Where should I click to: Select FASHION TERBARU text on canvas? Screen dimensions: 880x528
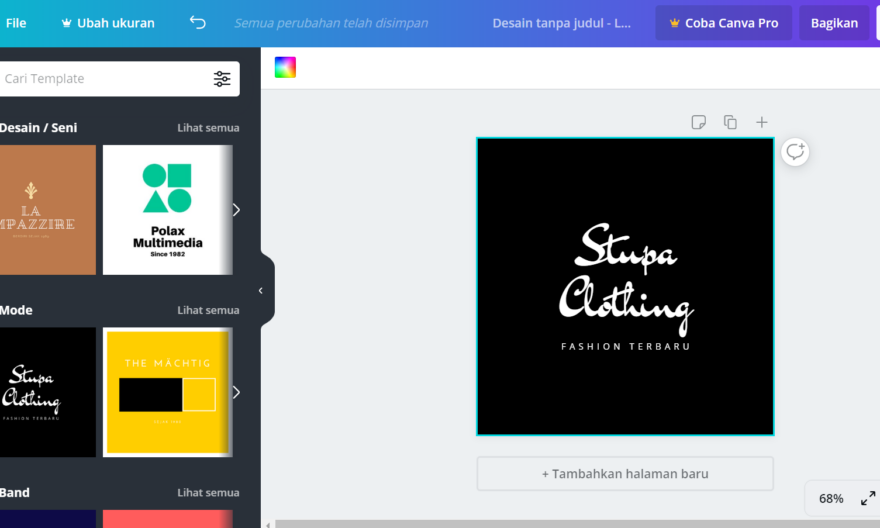(x=625, y=347)
